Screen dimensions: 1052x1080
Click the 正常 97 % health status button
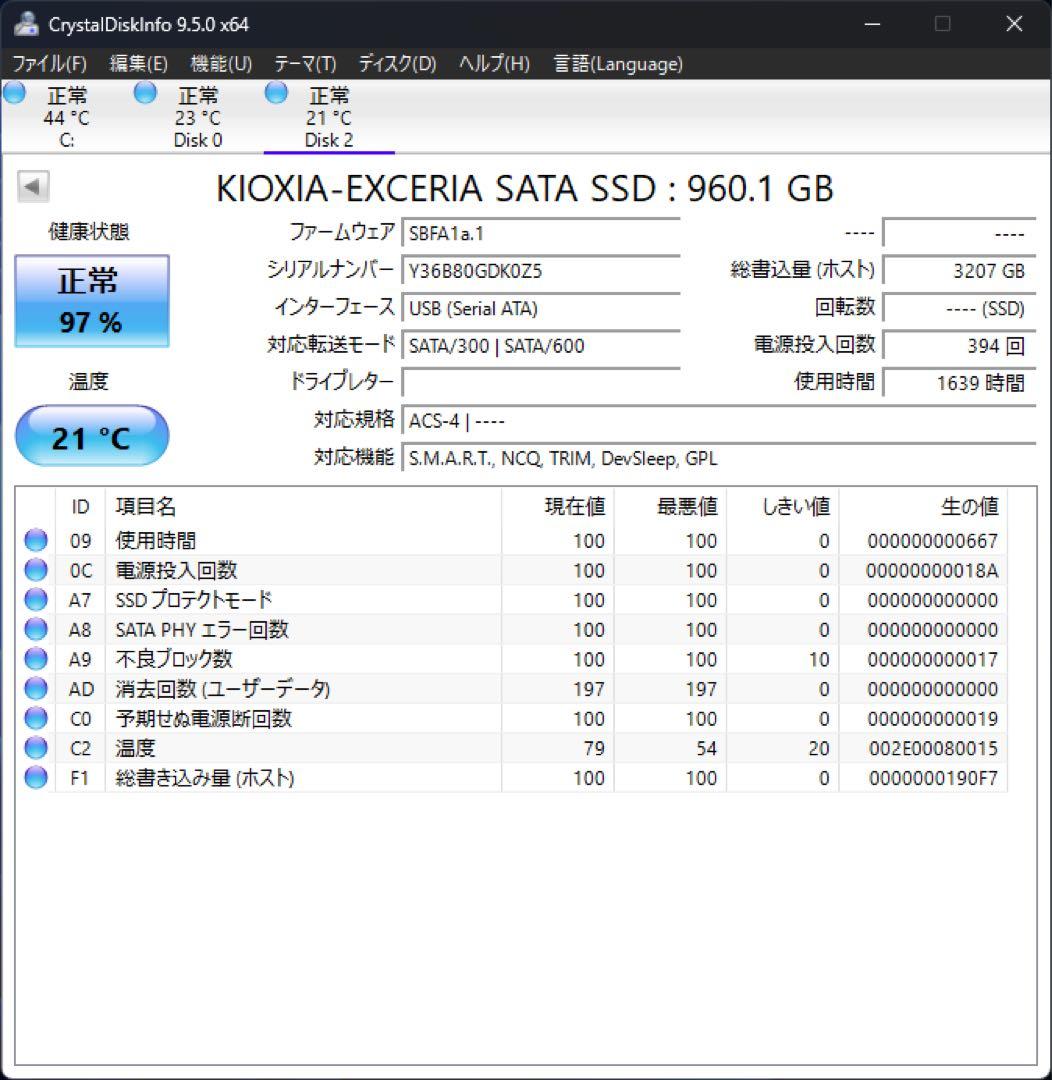[92, 301]
